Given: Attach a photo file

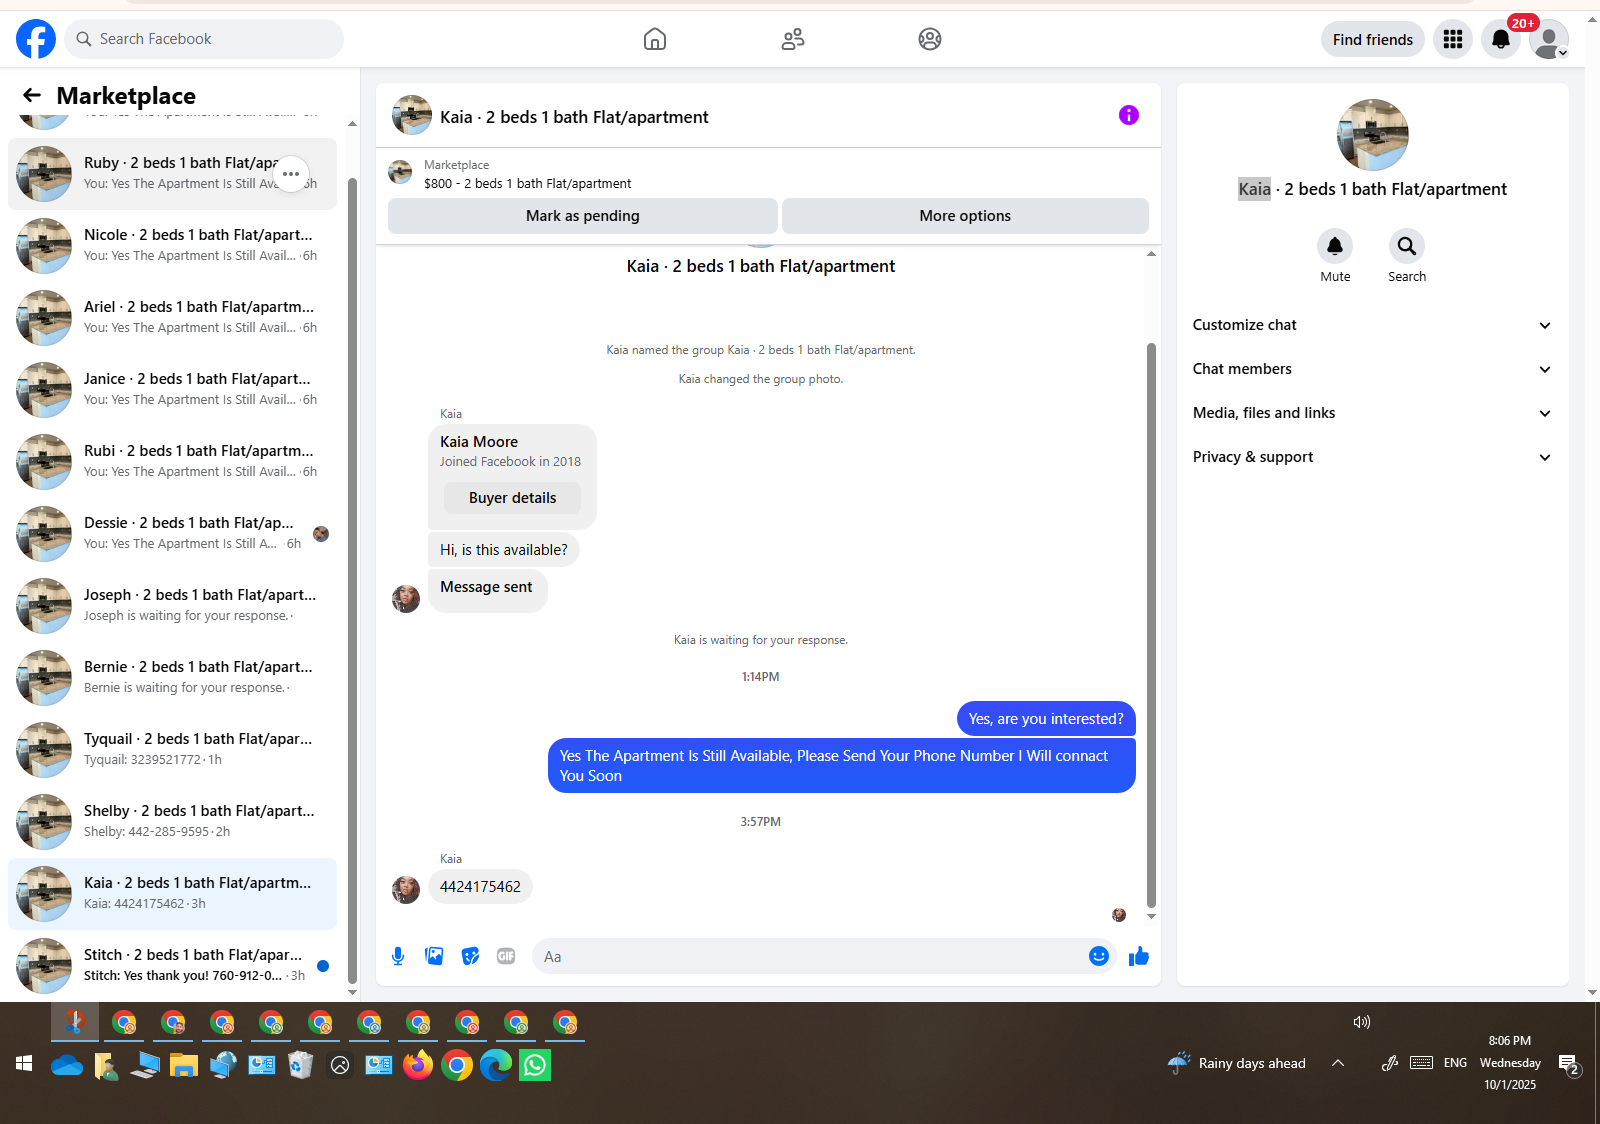Looking at the screenshot, I should pos(434,956).
